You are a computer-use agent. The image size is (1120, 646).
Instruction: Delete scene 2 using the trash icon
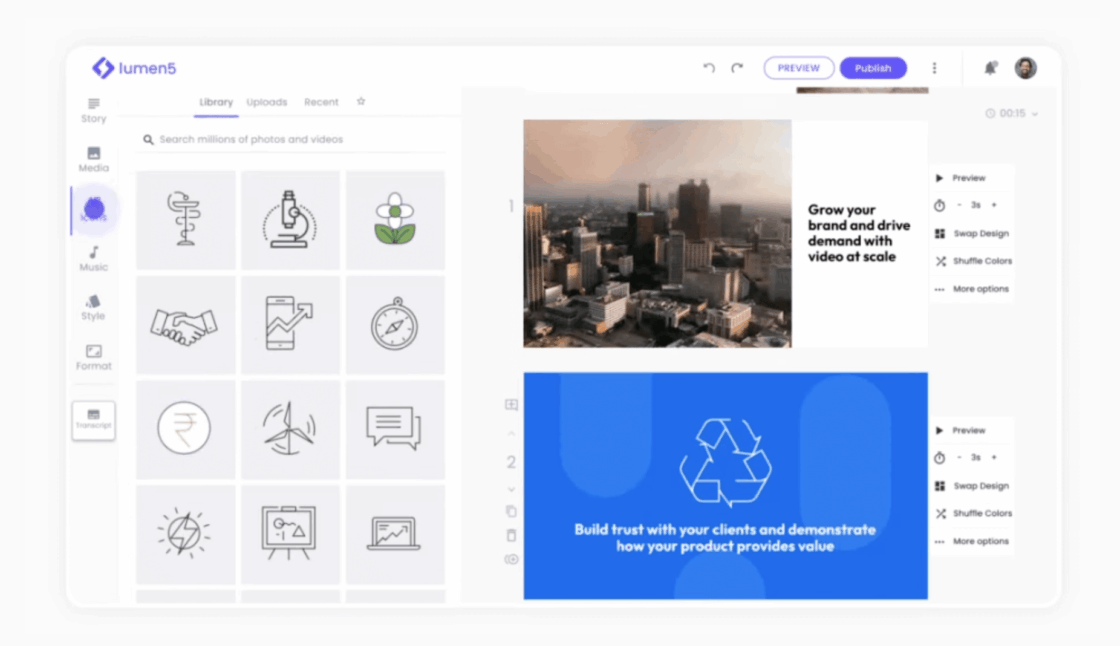click(512, 535)
